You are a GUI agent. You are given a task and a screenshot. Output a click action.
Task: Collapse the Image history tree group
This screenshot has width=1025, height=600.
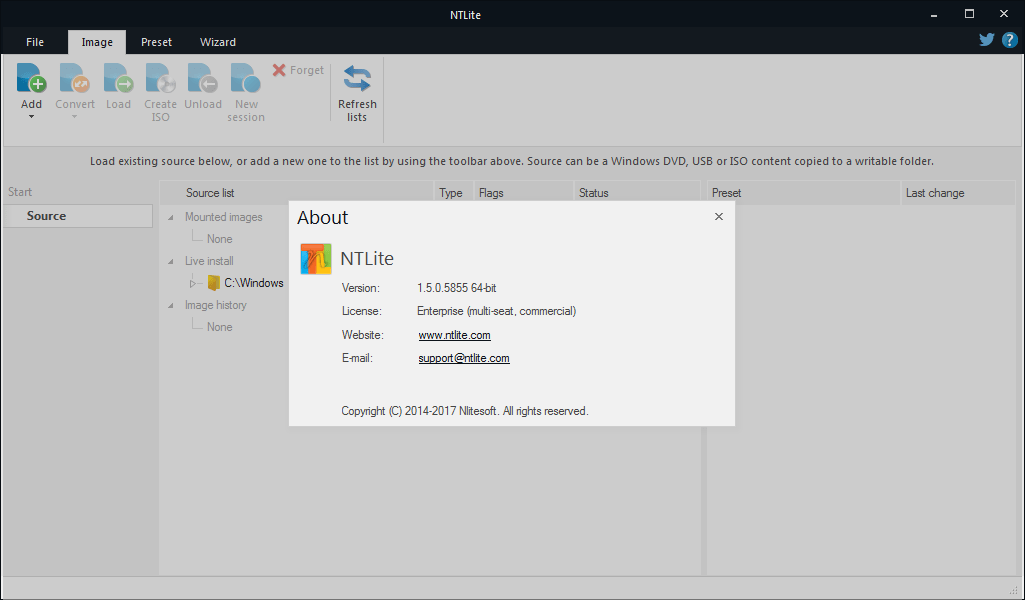(x=170, y=305)
